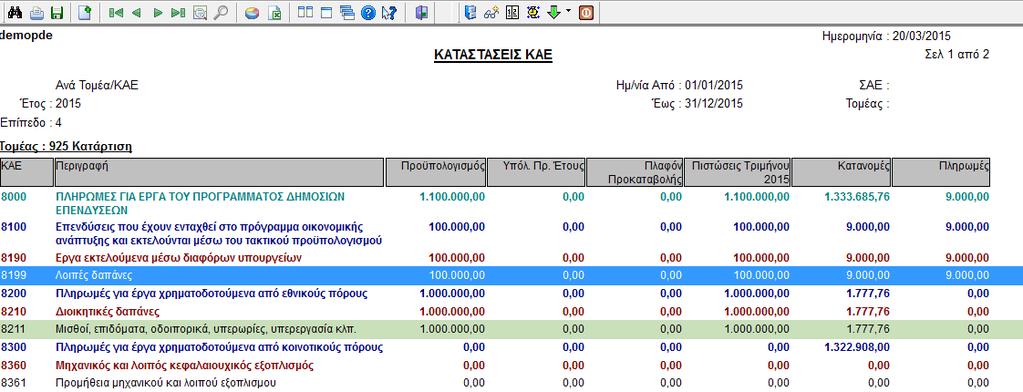Click the 1.100.000,00 budget value in row 8000
Viewport: 1023px width, 392px height.
tap(452, 196)
